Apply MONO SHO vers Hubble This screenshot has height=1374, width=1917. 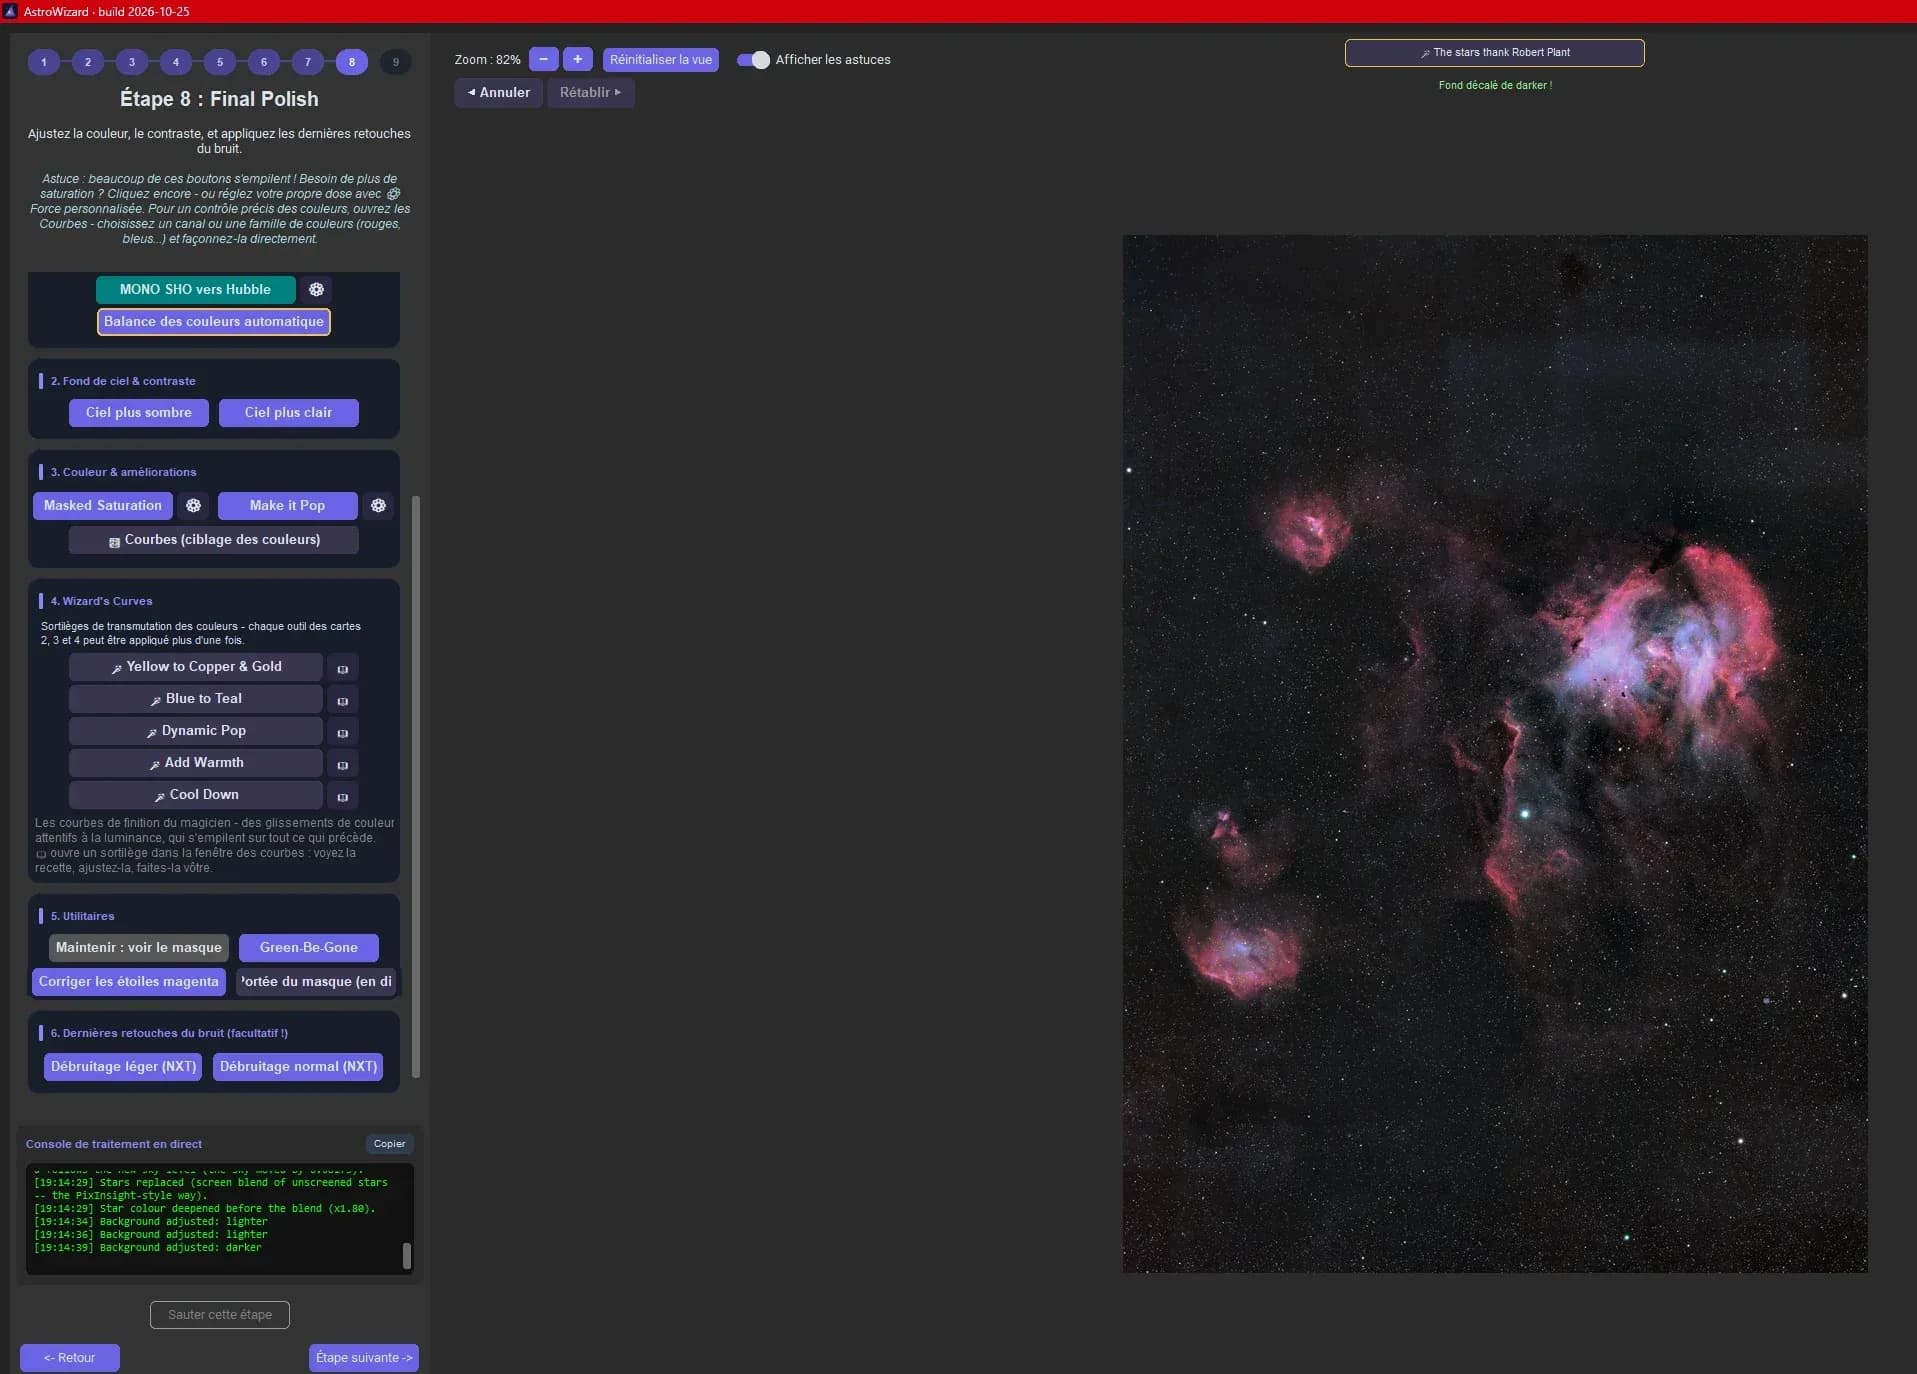click(x=195, y=290)
